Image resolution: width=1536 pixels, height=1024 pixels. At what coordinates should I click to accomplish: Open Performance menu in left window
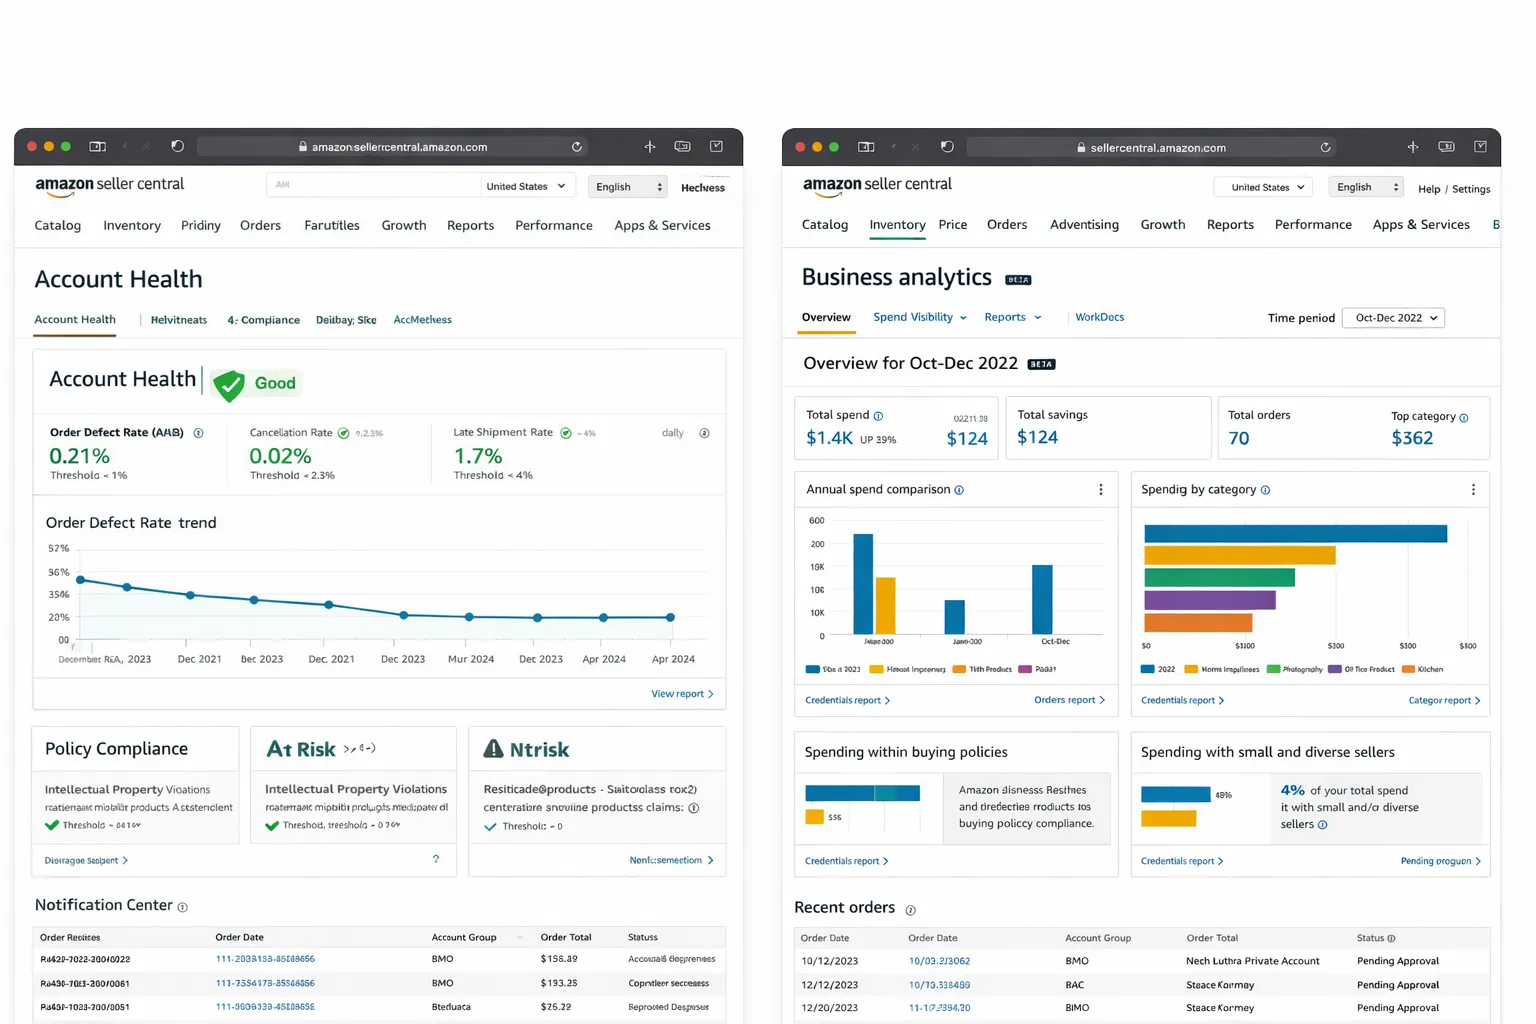point(554,225)
